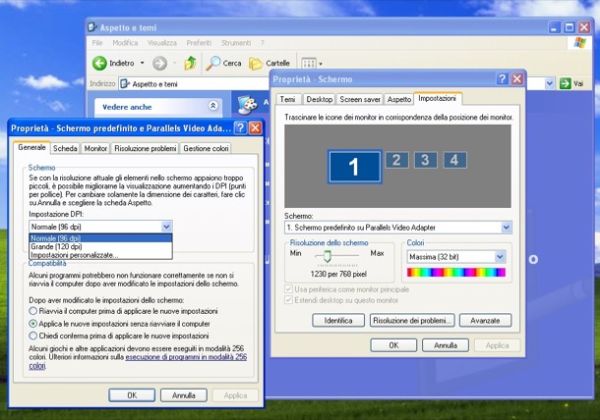Click the up-folder icon in the toolbar
This screenshot has width=600, height=420.
[x=190, y=63]
